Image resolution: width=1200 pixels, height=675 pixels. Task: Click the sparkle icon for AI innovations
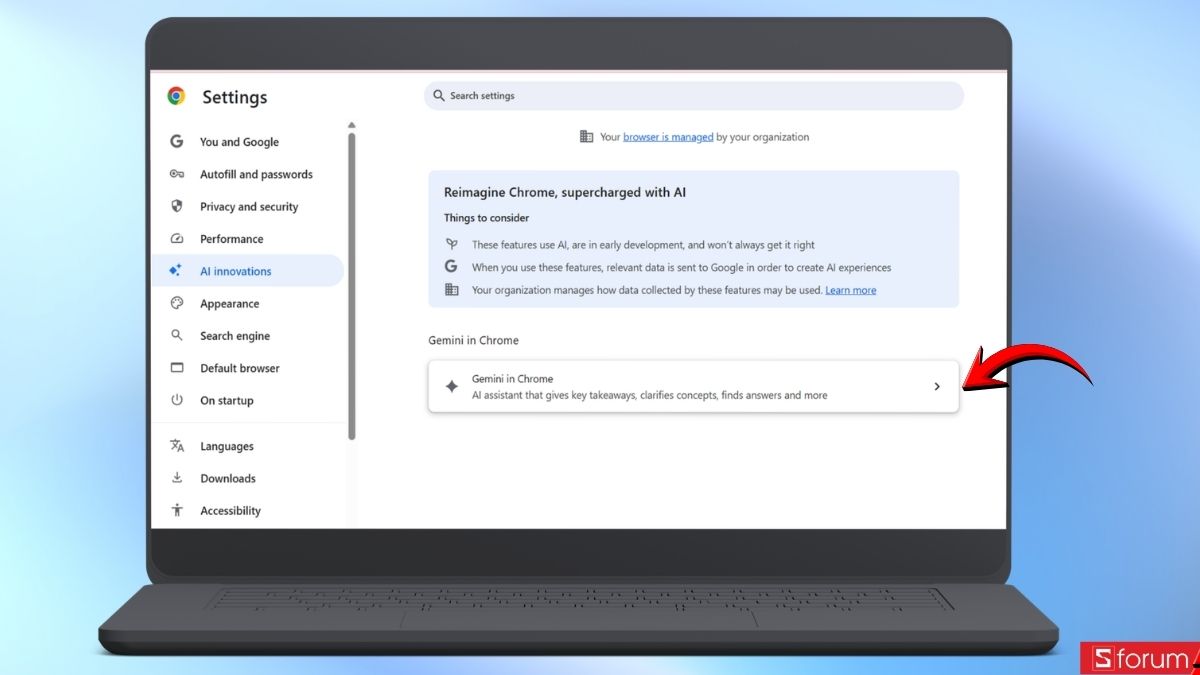176,271
